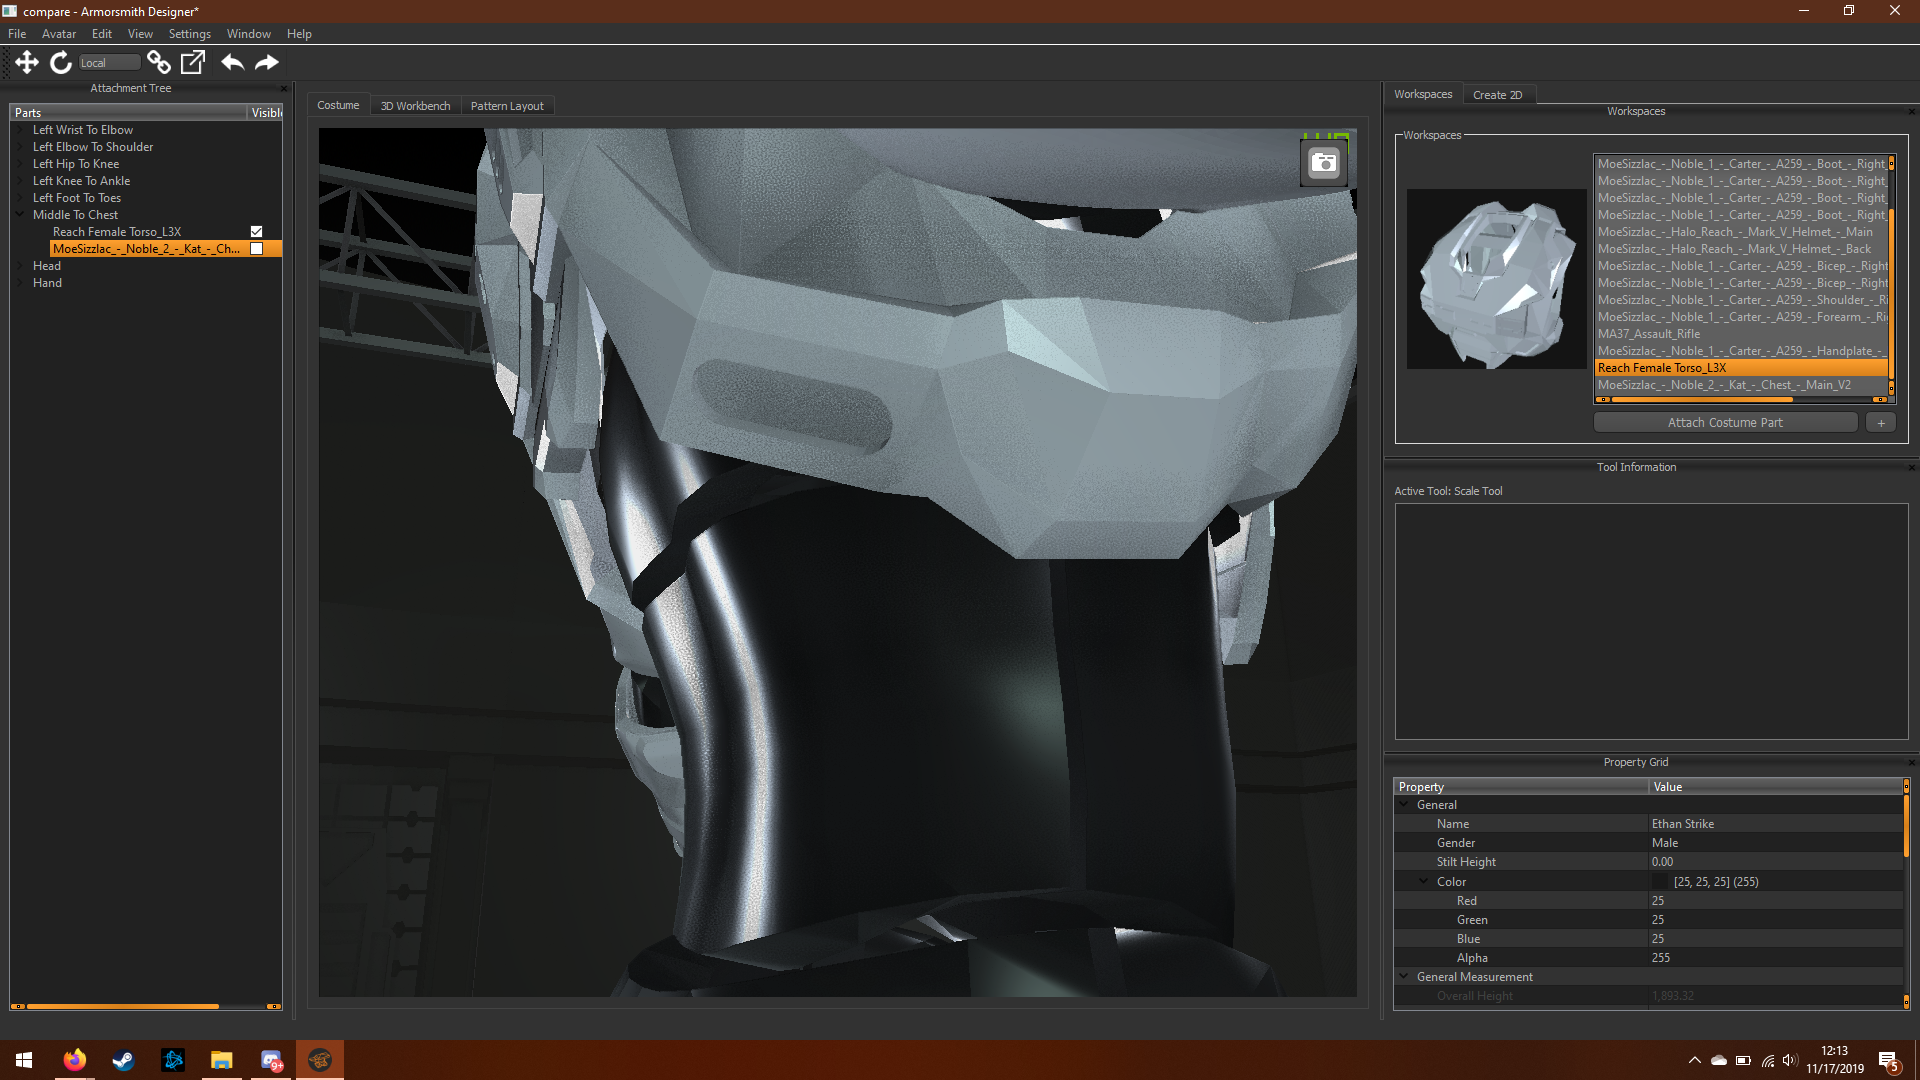Select the Move tool in toolbar
This screenshot has height=1080, width=1920.
(27, 62)
